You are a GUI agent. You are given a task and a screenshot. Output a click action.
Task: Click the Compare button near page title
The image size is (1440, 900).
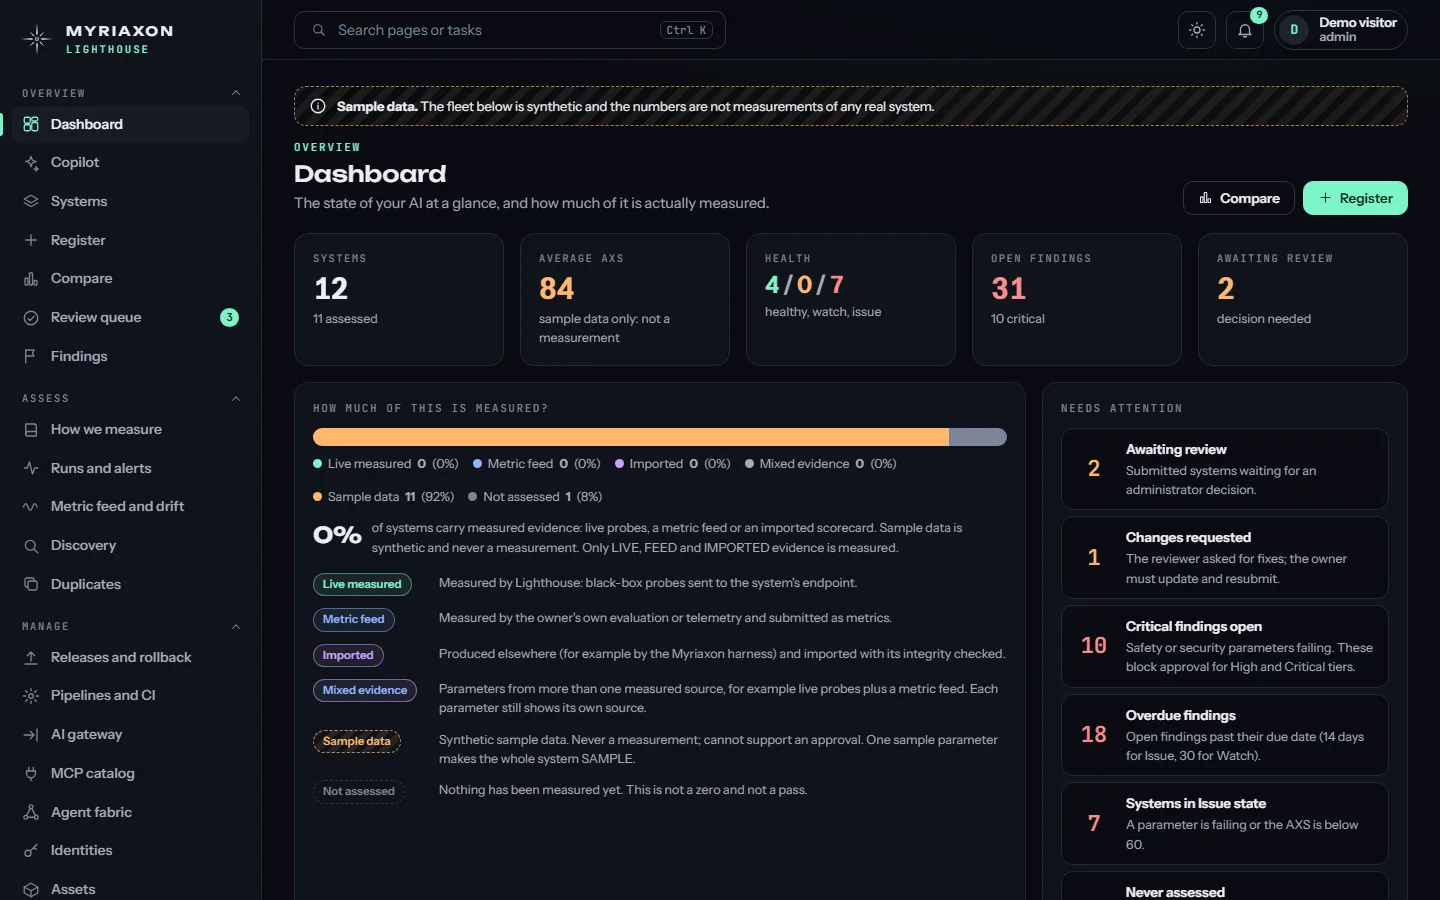[x=1239, y=198]
